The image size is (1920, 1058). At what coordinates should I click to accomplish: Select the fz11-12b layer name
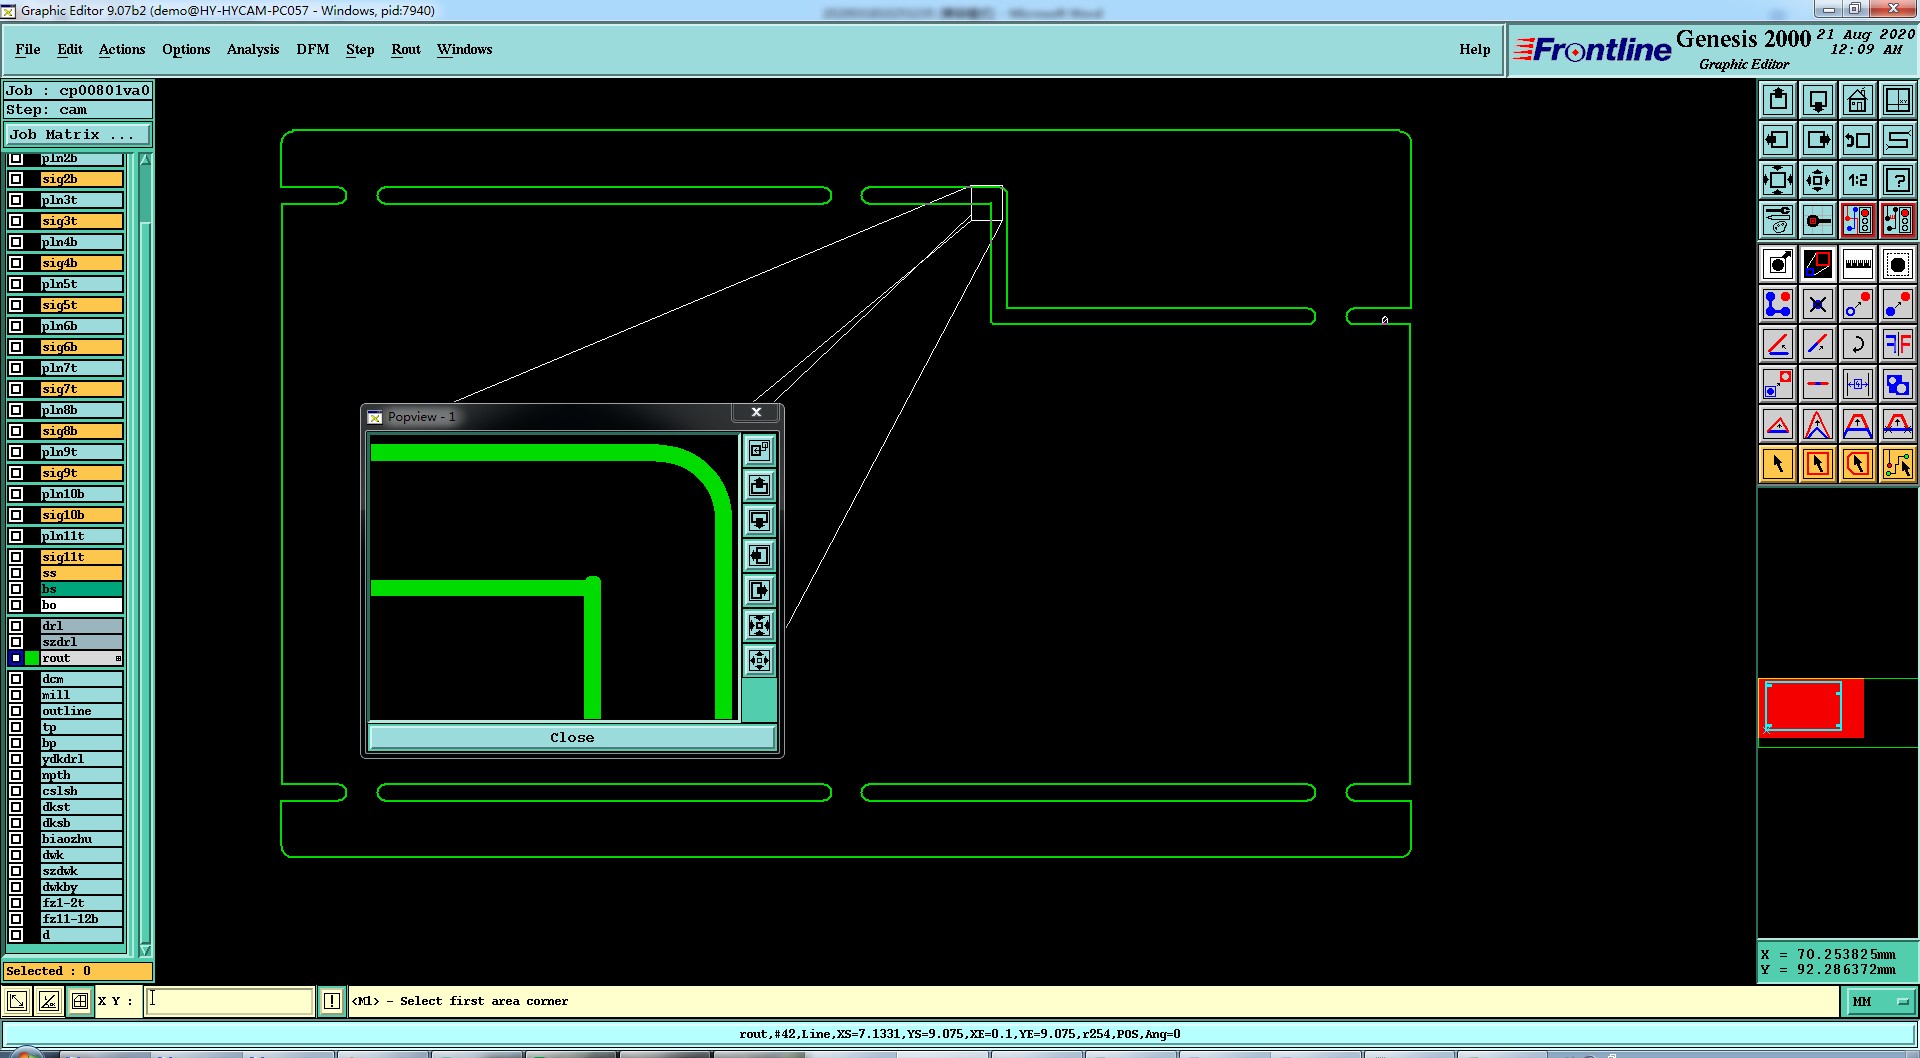point(81,919)
